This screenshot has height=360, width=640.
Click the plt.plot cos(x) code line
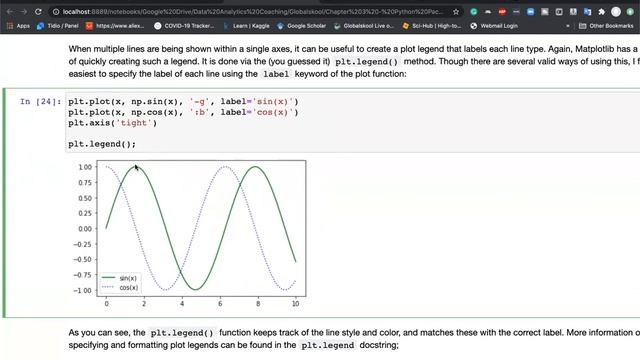pos(183,112)
